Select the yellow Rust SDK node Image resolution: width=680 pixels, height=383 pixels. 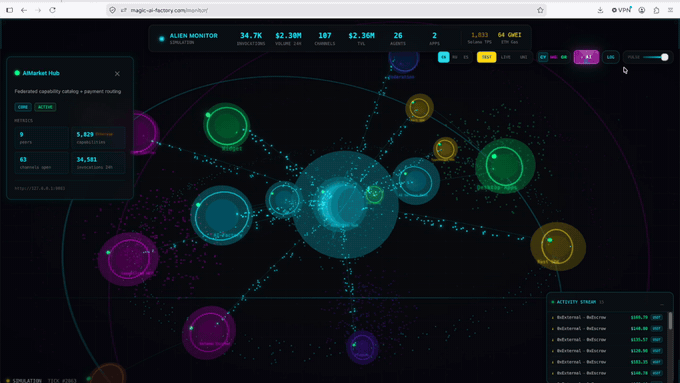(558, 246)
